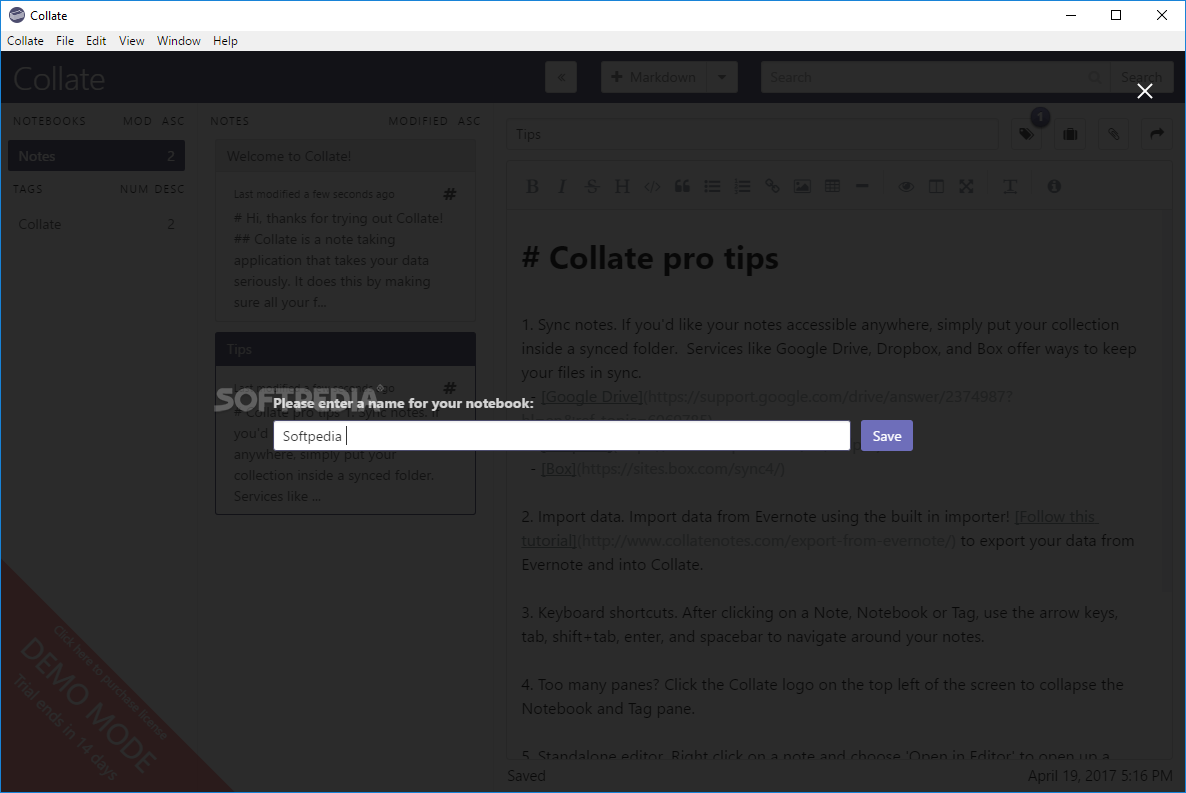Insert a table with the table icon
The width and height of the screenshot is (1186, 793).
coord(832,186)
